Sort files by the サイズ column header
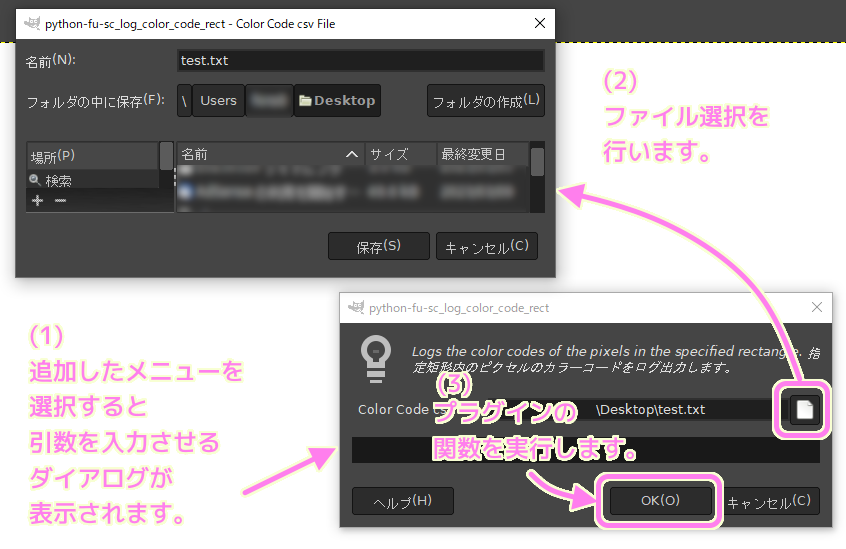 click(x=400, y=155)
